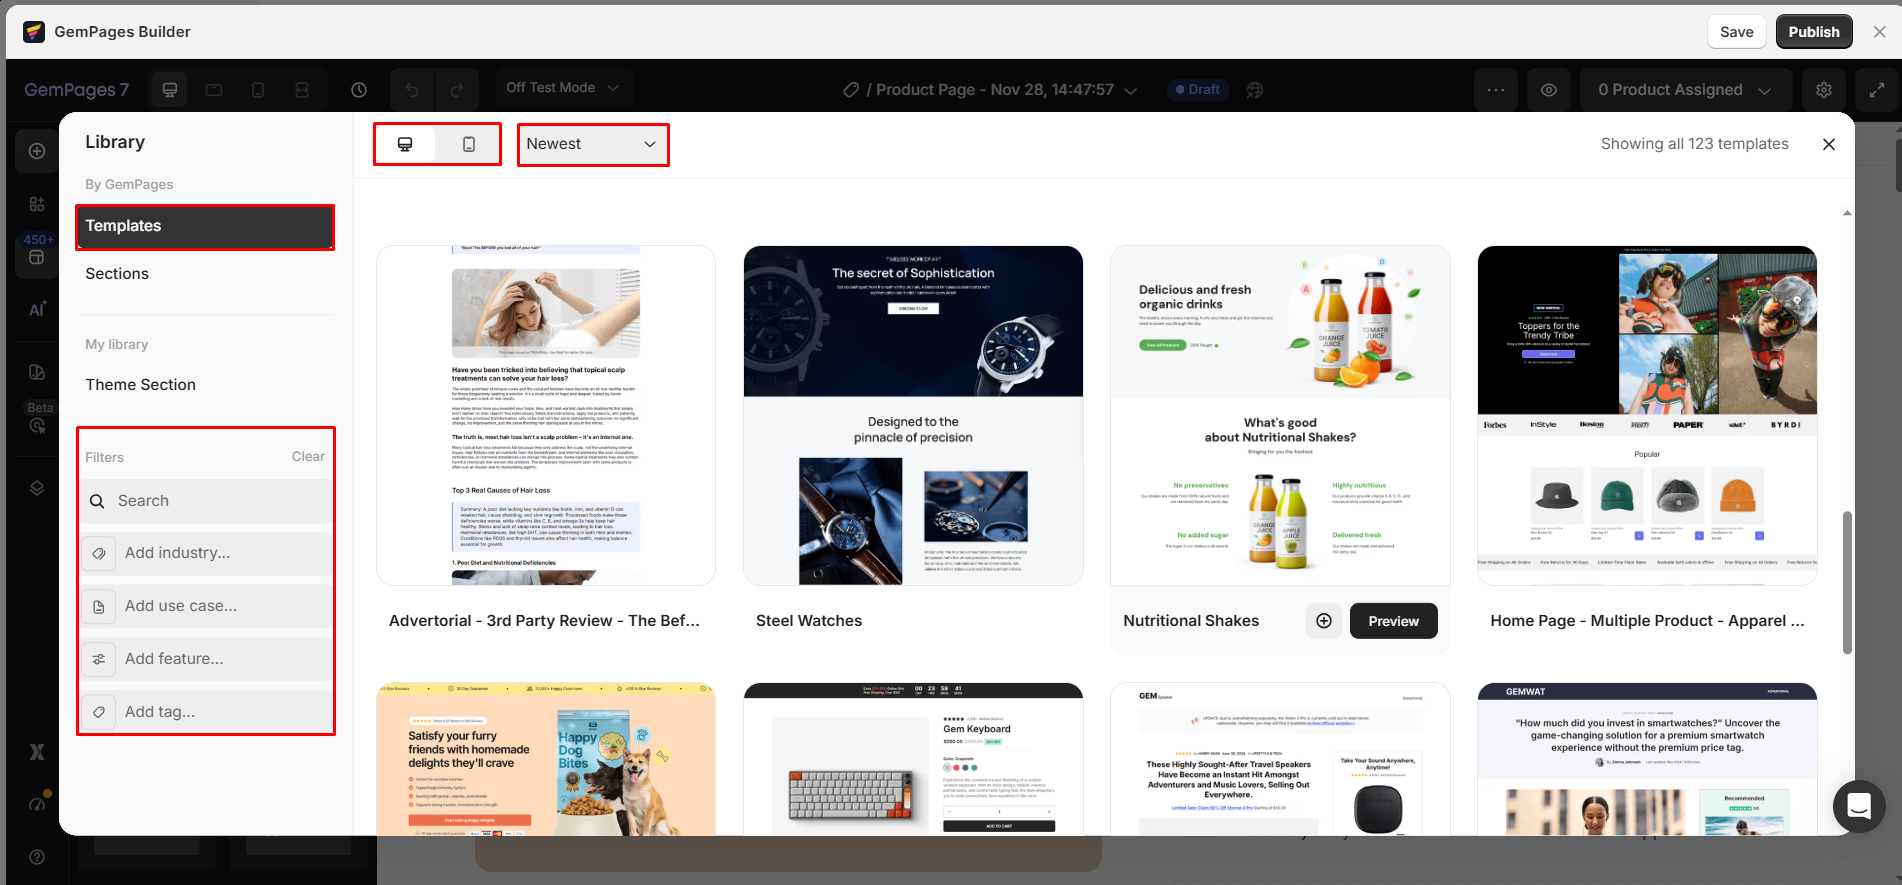This screenshot has height=885, width=1902.
Task: Open the Newest sort dropdown
Action: (592, 144)
